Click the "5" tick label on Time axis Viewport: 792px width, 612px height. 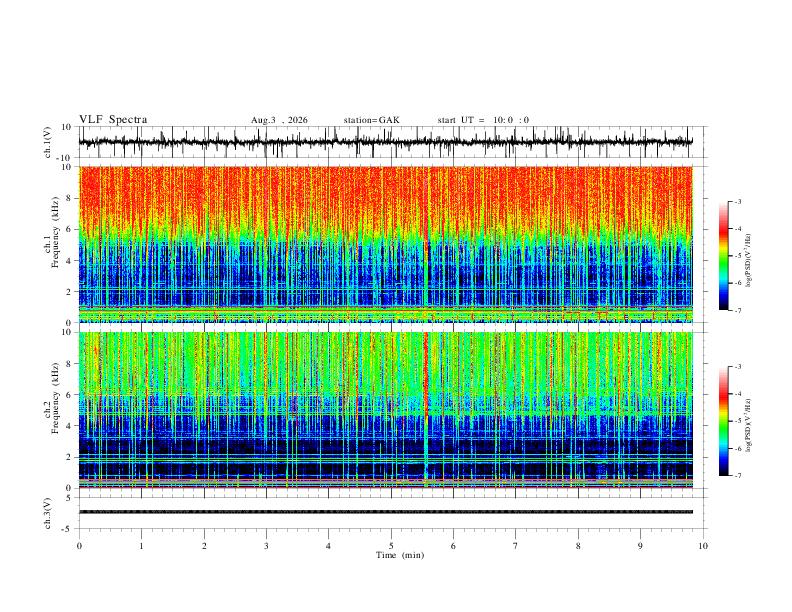(x=391, y=546)
